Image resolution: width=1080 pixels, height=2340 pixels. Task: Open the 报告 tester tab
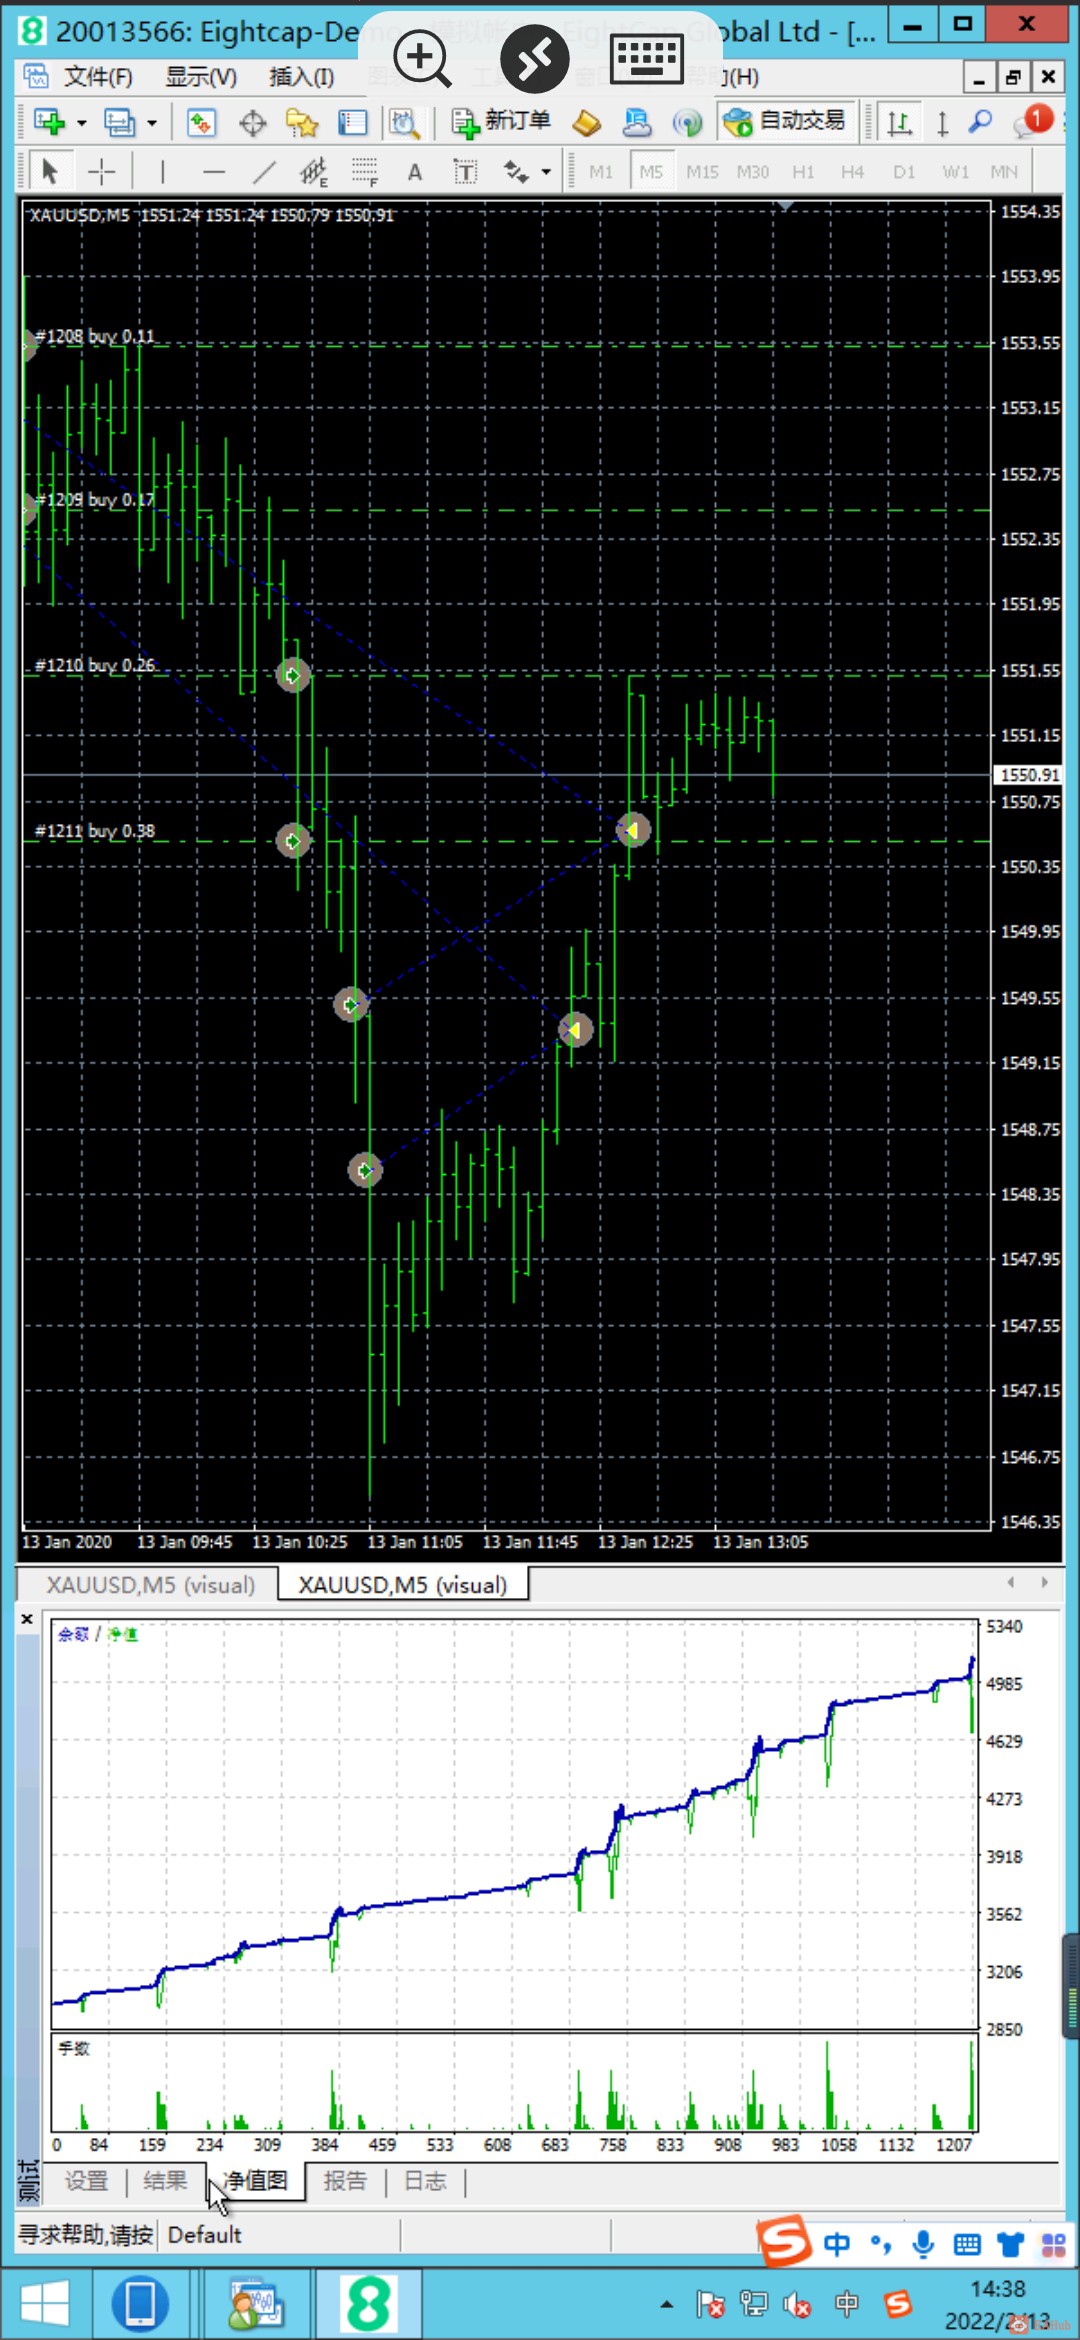pos(345,2181)
